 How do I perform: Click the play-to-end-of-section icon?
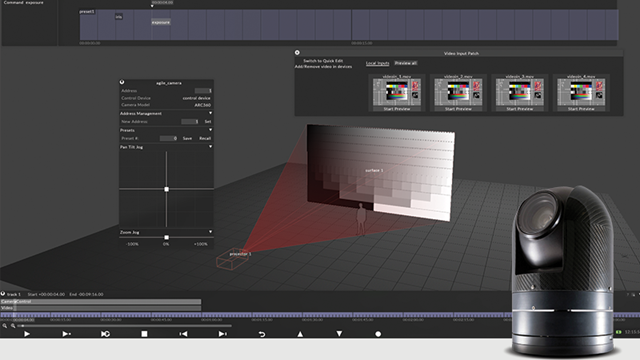pos(66,334)
